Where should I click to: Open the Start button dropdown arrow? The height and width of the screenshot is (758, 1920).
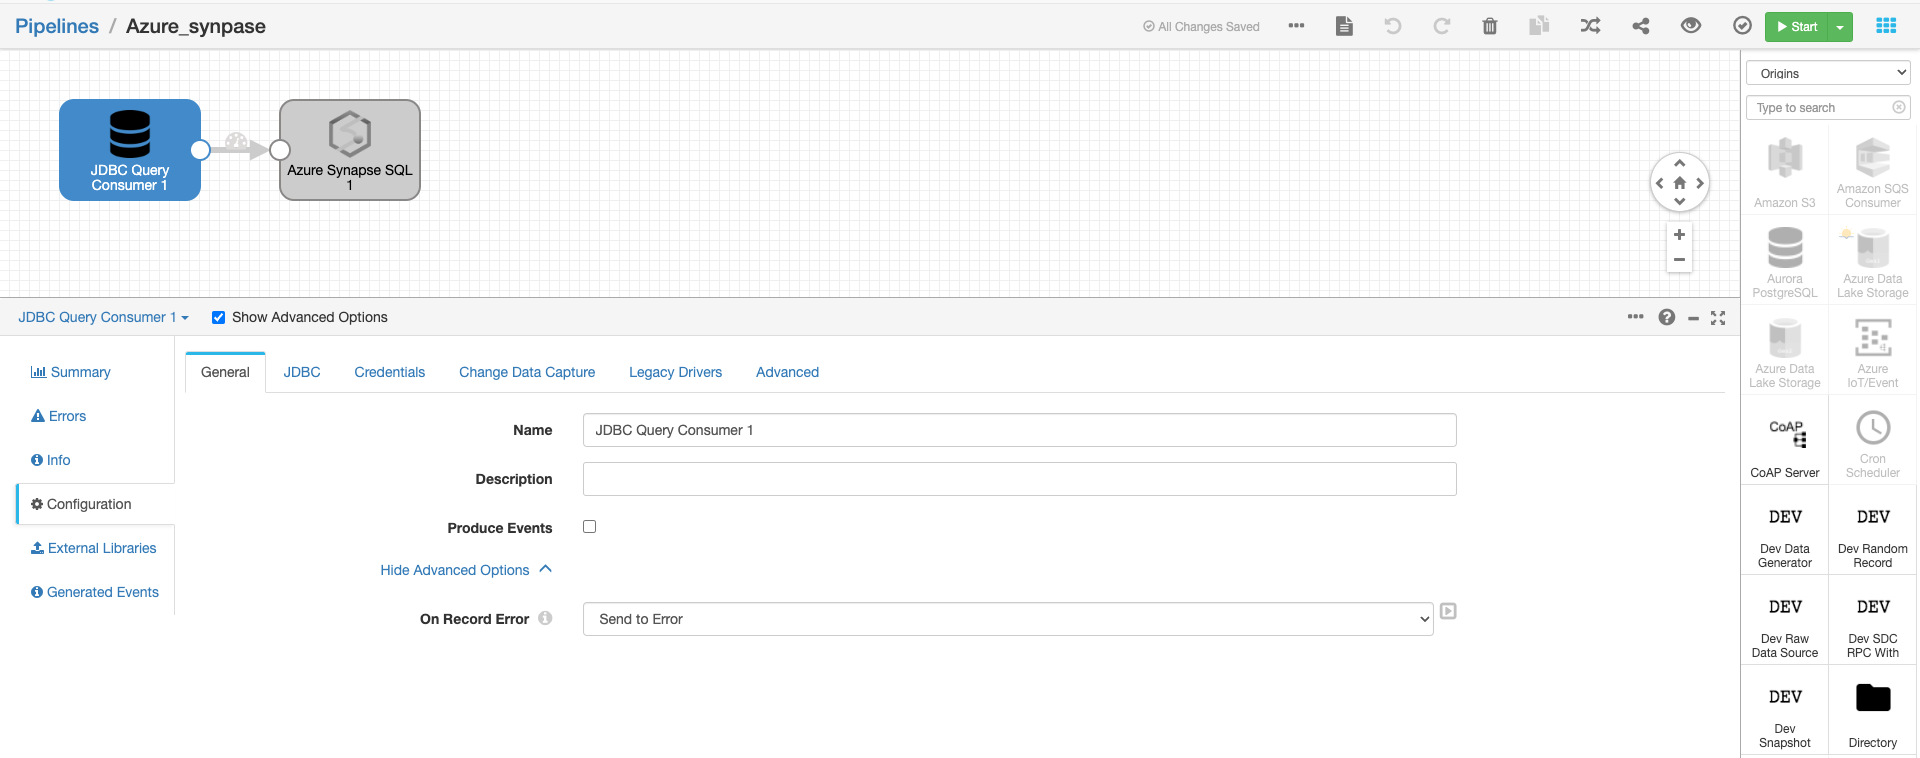1840,27
